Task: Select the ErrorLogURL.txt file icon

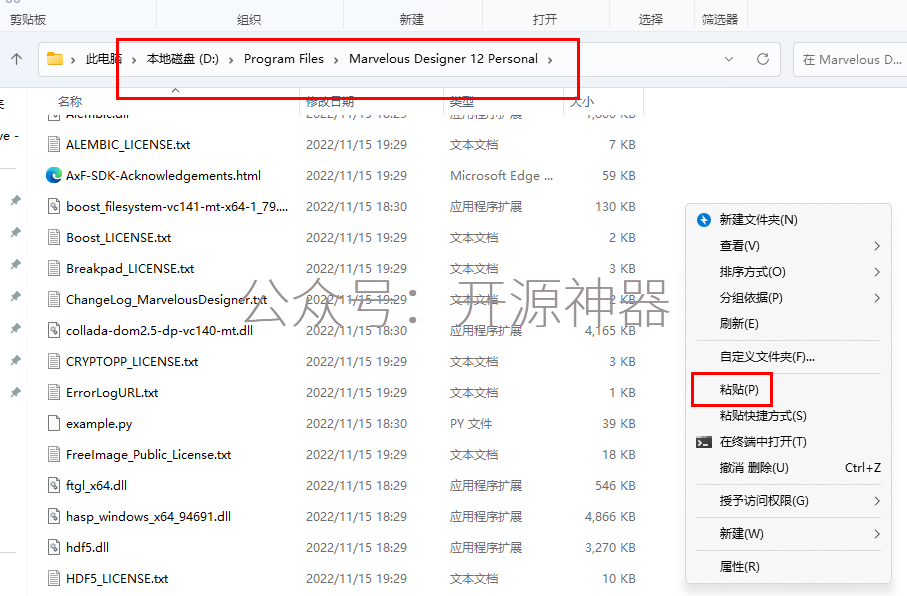Action: point(54,392)
